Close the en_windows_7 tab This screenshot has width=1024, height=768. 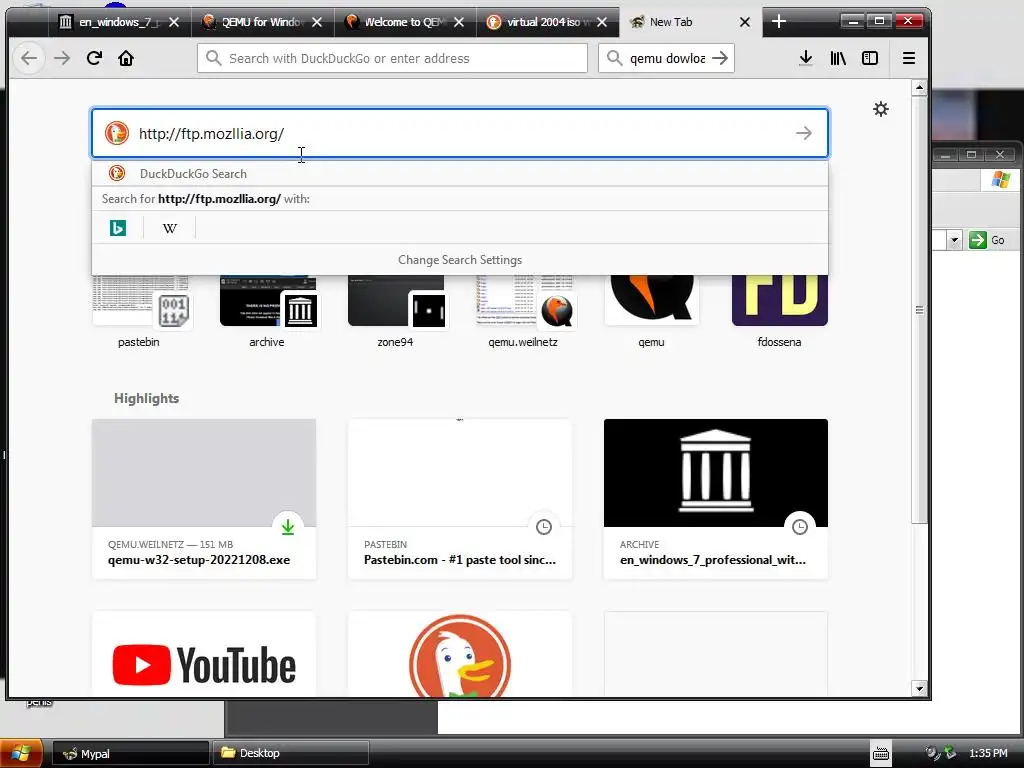tap(174, 22)
